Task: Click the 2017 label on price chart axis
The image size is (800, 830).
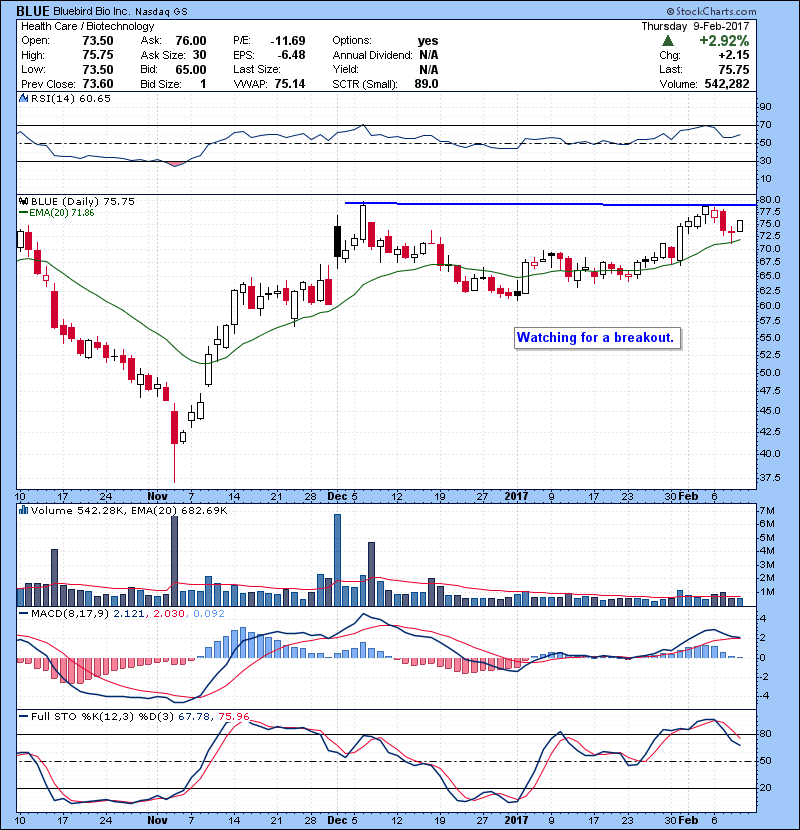Action: [x=516, y=496]
